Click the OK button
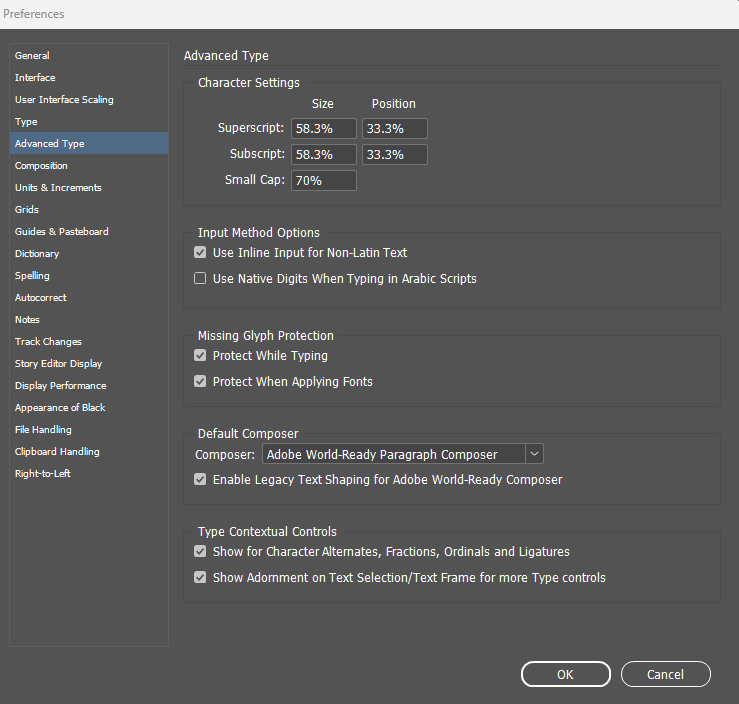The height and width of the screenshot is (704, 739). click(x=565, y=675)
